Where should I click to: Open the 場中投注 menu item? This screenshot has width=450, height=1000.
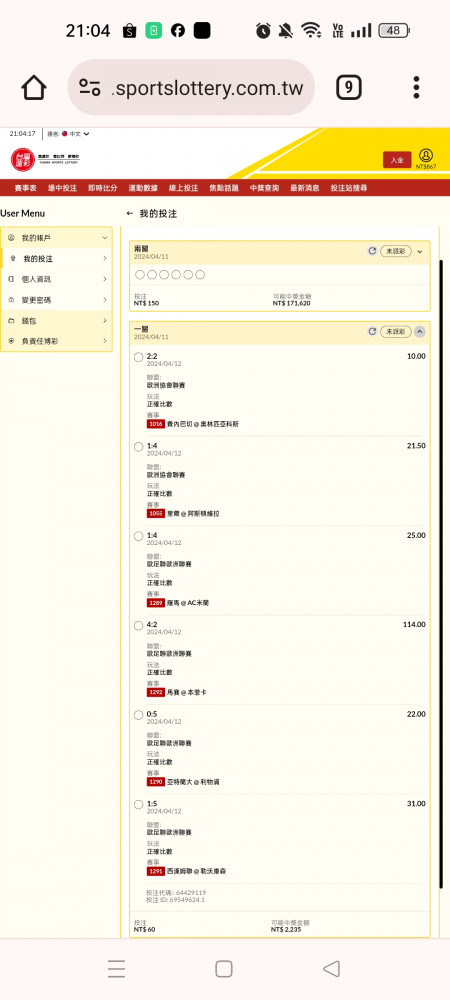(62, 188)
